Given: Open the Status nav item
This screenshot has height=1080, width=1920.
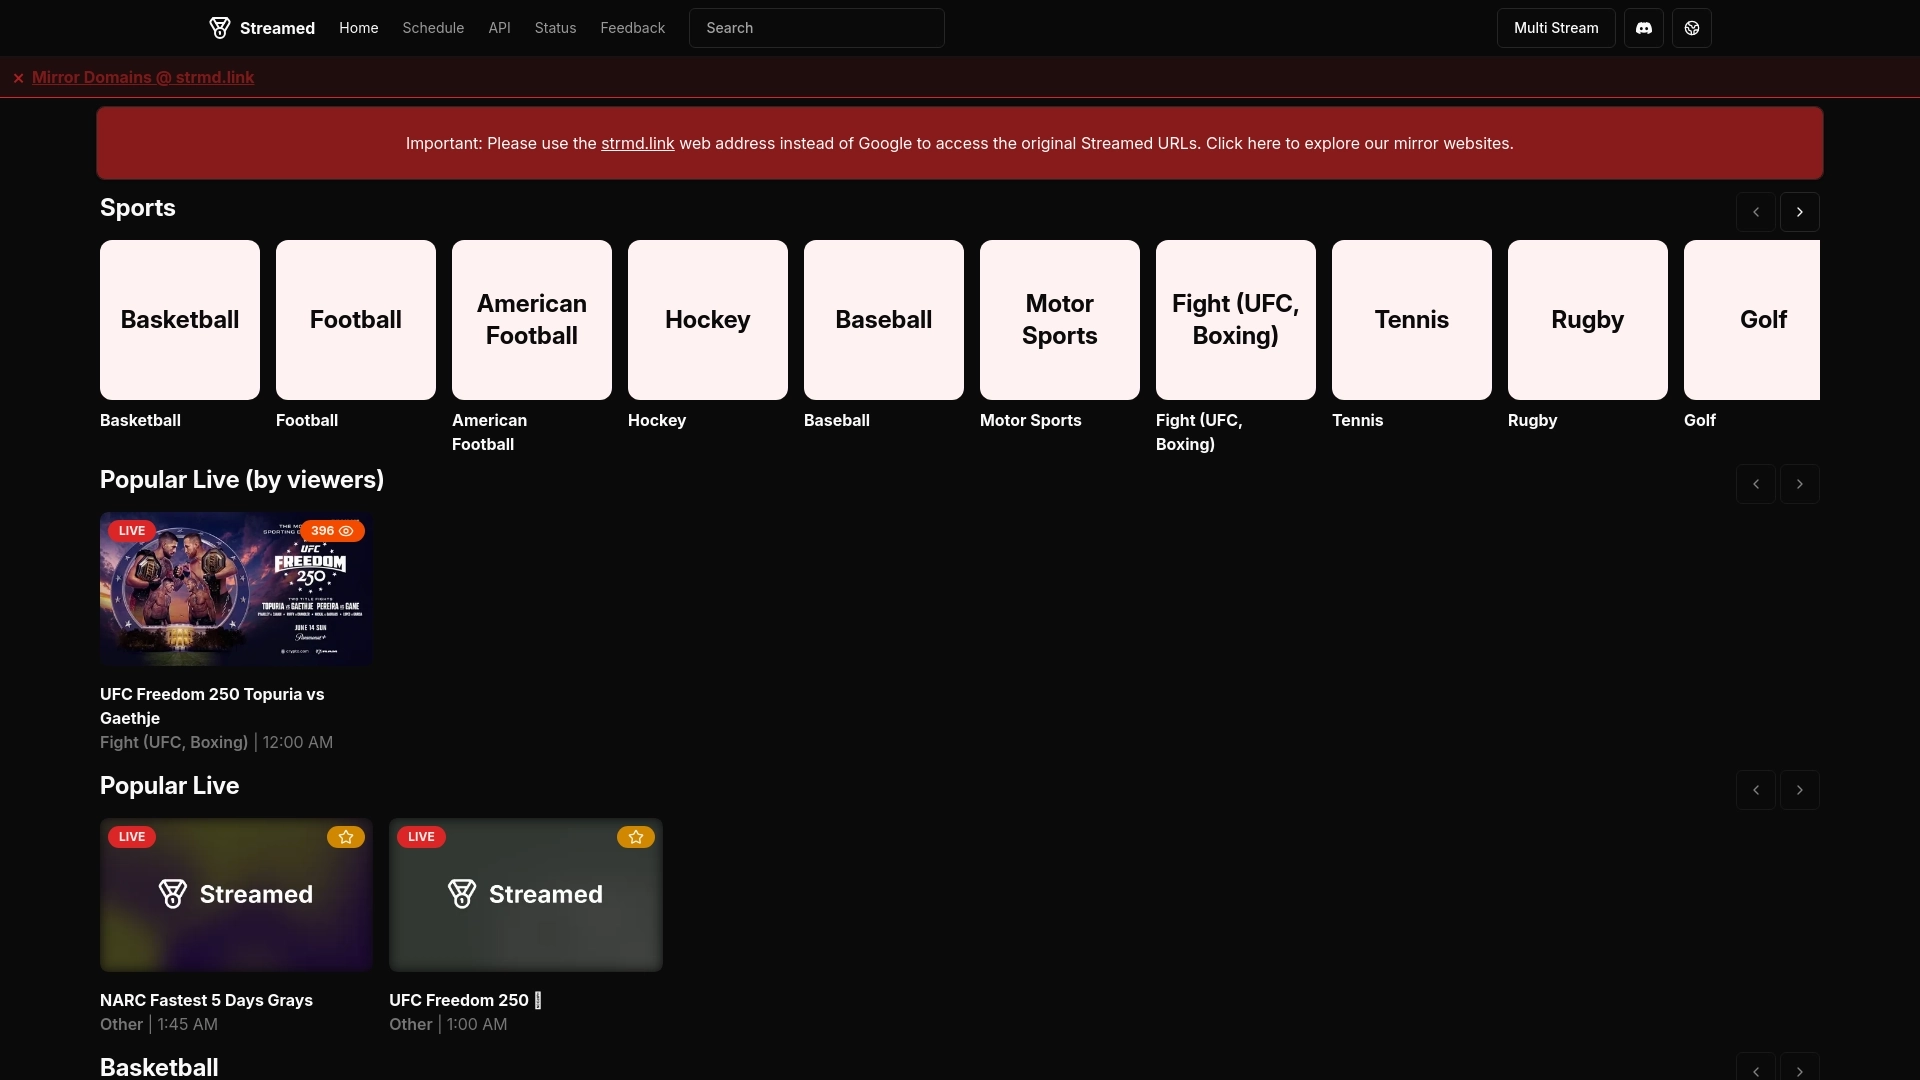Looking at the screenshot, I should tap(555, 28).
